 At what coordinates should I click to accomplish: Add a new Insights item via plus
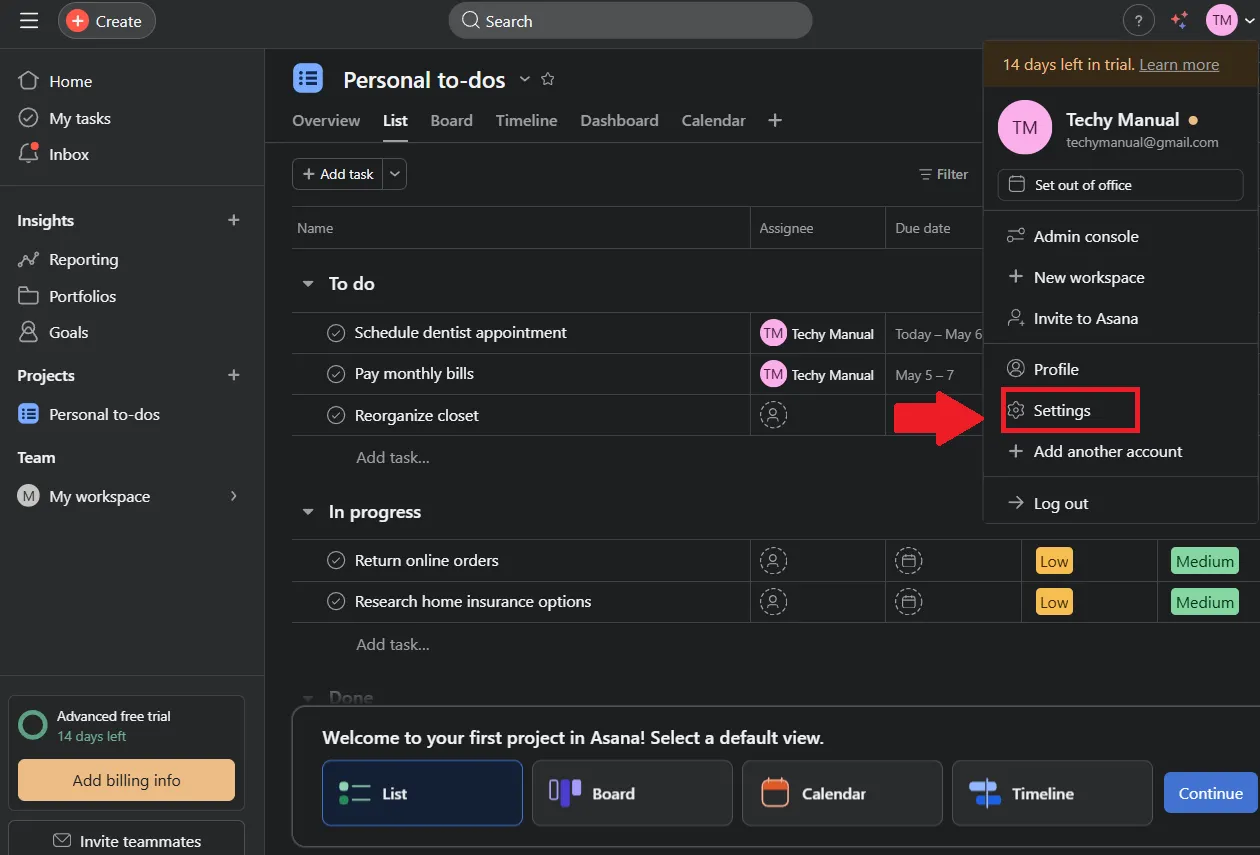tap(234, 220)
